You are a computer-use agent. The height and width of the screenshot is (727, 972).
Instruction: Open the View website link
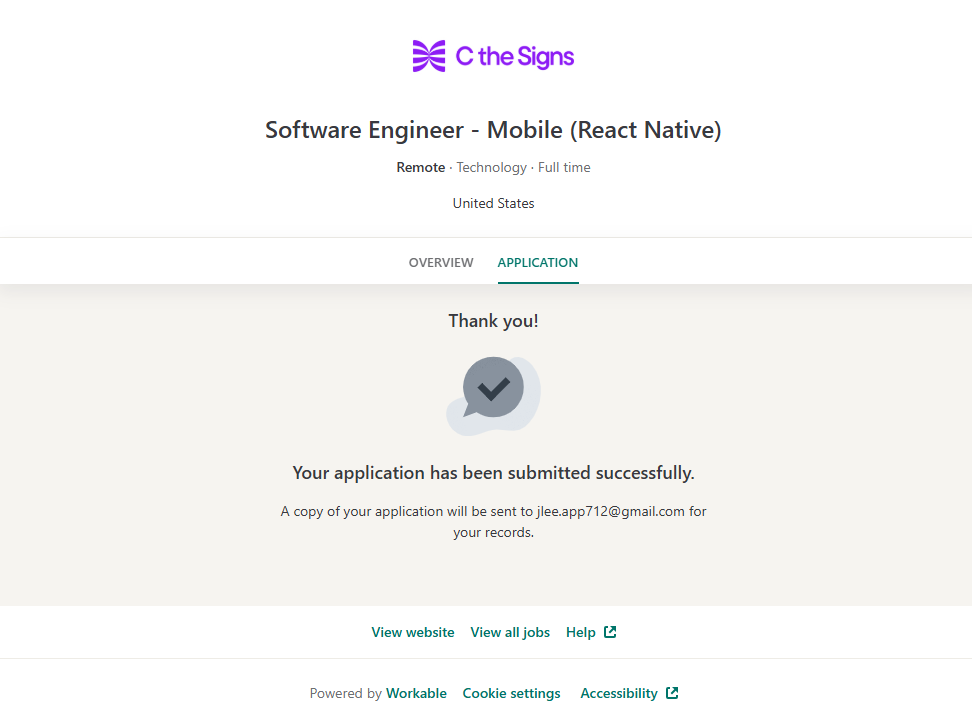point(413,632)
